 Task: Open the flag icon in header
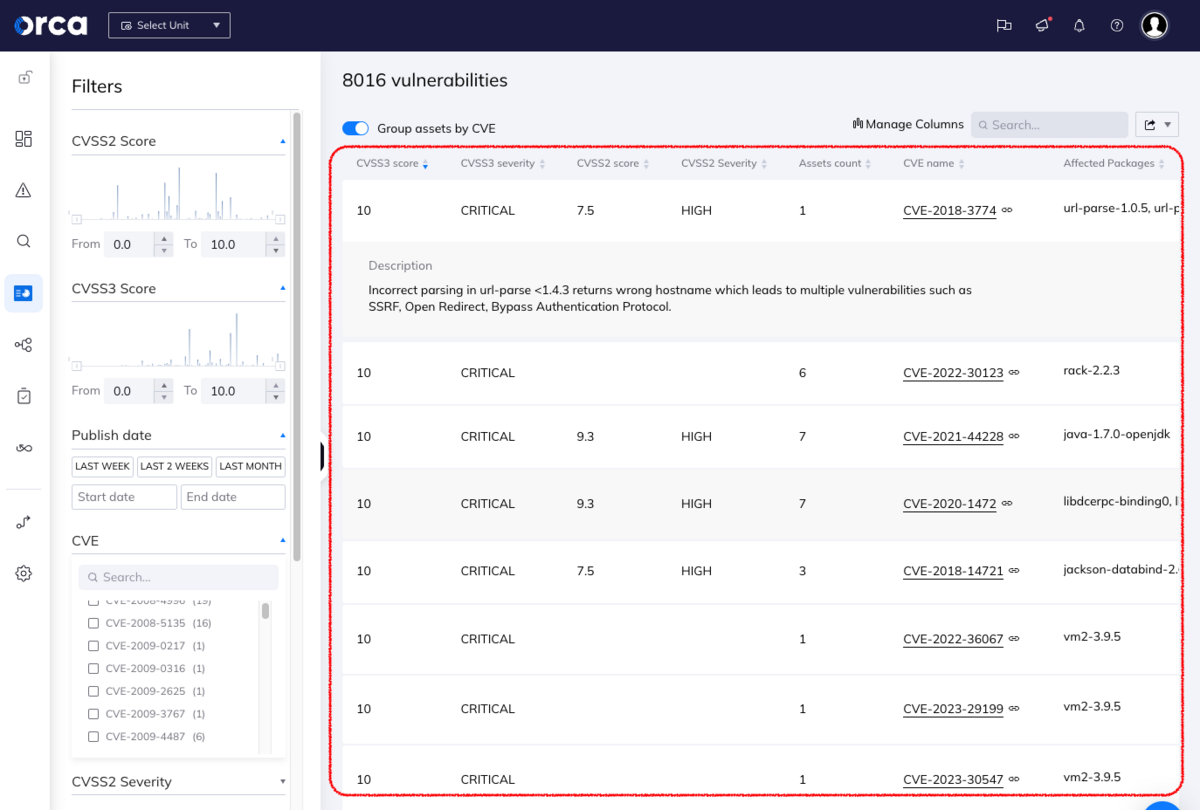[1004, 26]
